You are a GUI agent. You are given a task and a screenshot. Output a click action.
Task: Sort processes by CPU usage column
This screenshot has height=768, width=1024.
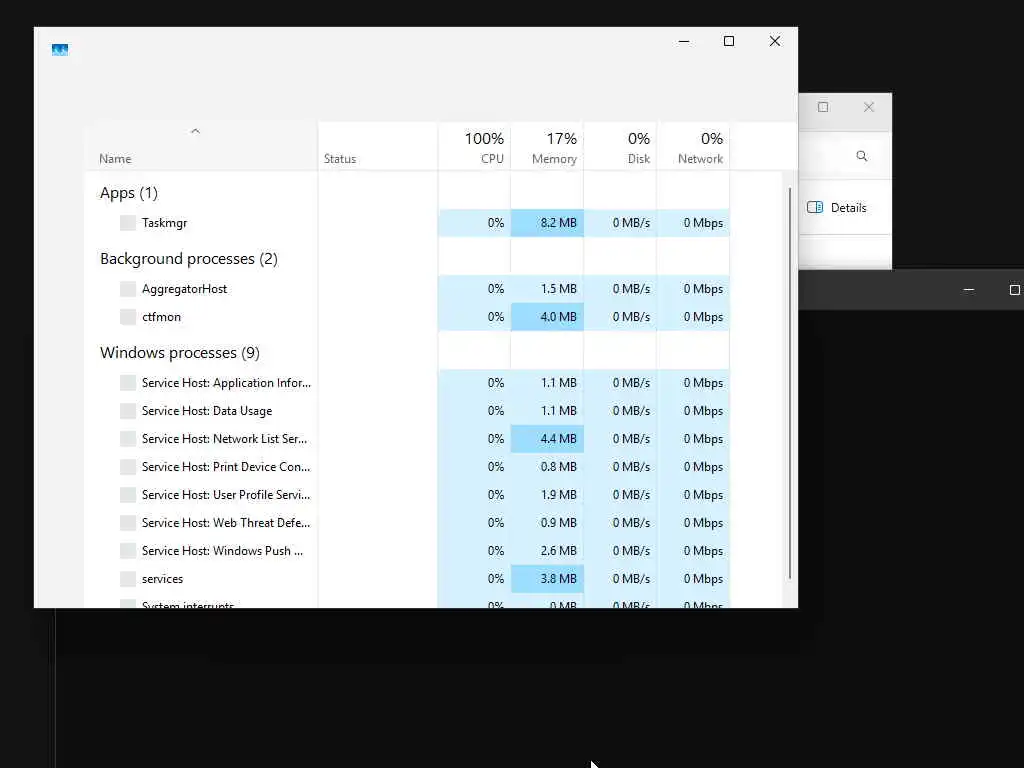pyautogui.click(x=475, y=147)
